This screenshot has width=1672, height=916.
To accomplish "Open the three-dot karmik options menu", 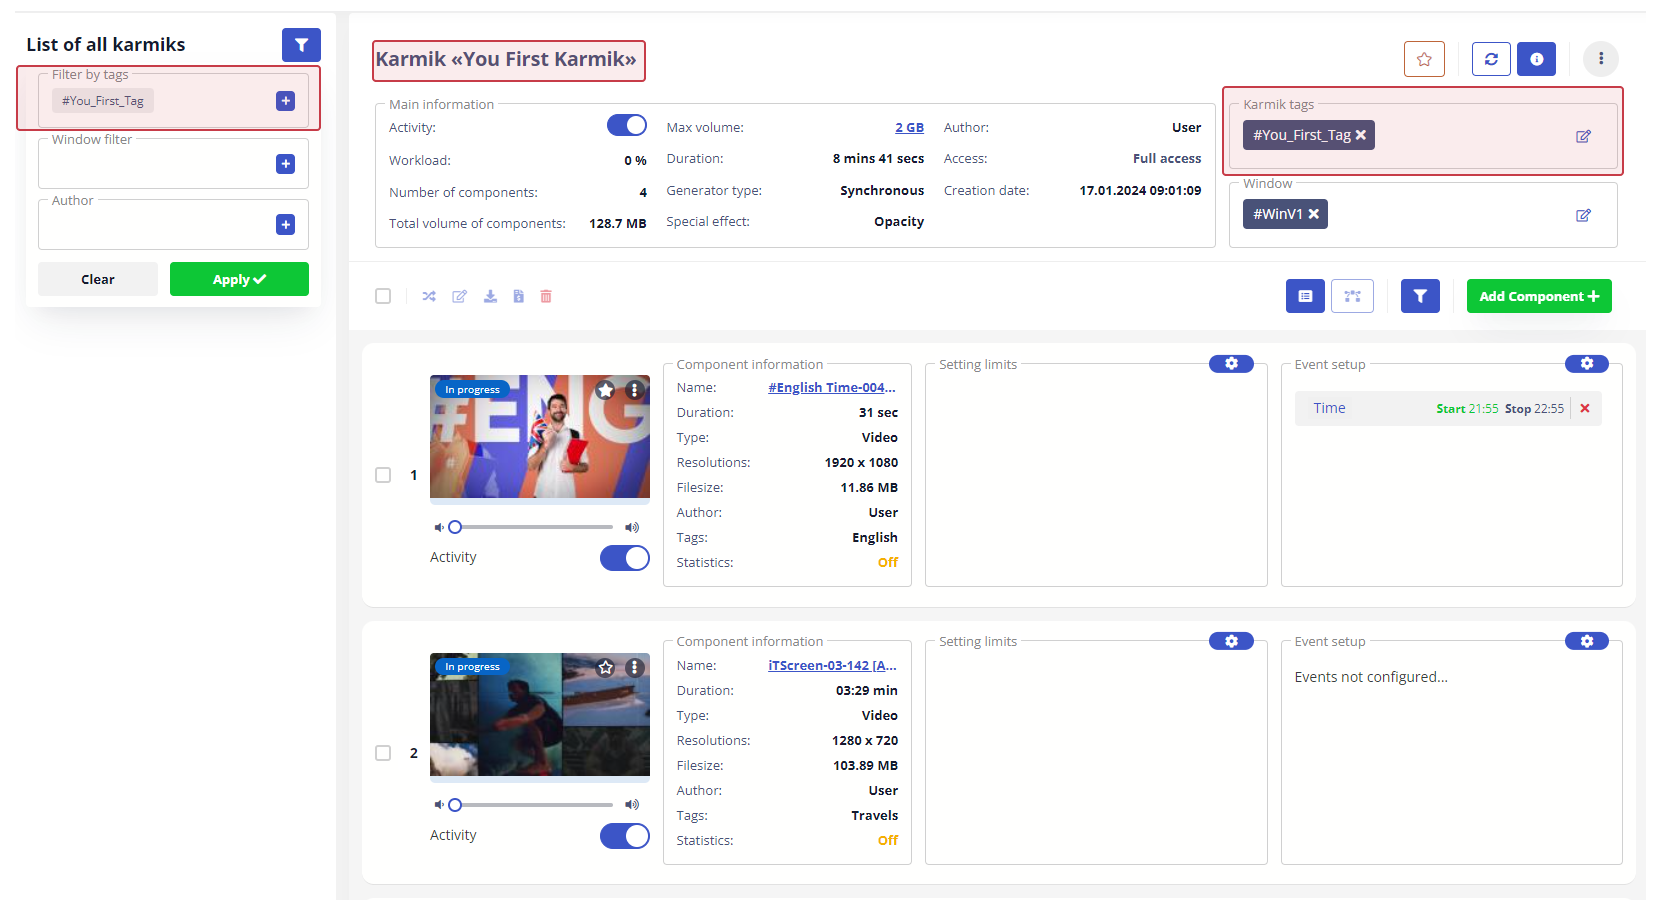I will click(1600, 59).
